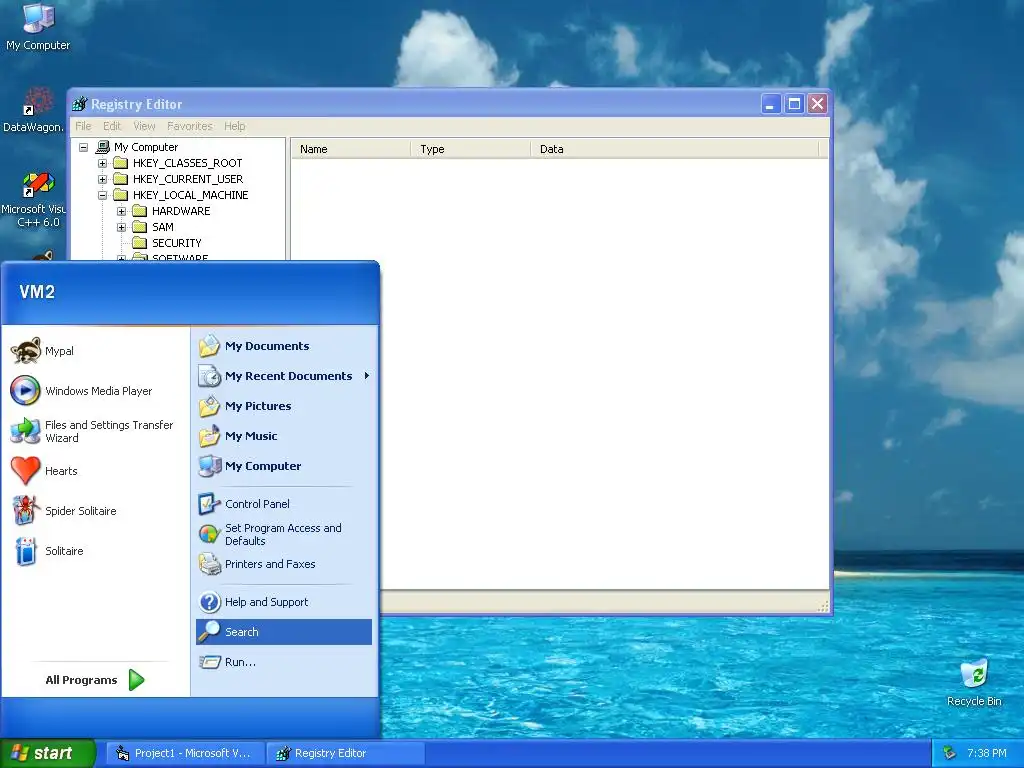Screen dimensions: 1024x768
Task: Click My Computer desktop icon
Action: (x=38, y=27)
